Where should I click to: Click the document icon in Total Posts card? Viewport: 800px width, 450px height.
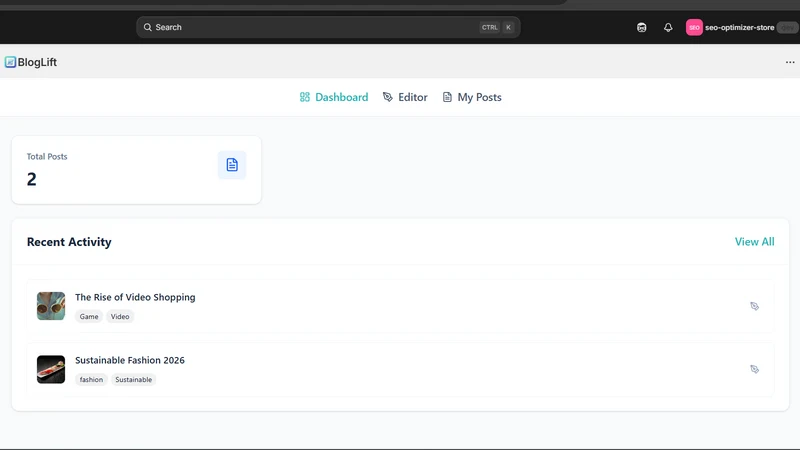pos(232,165)
